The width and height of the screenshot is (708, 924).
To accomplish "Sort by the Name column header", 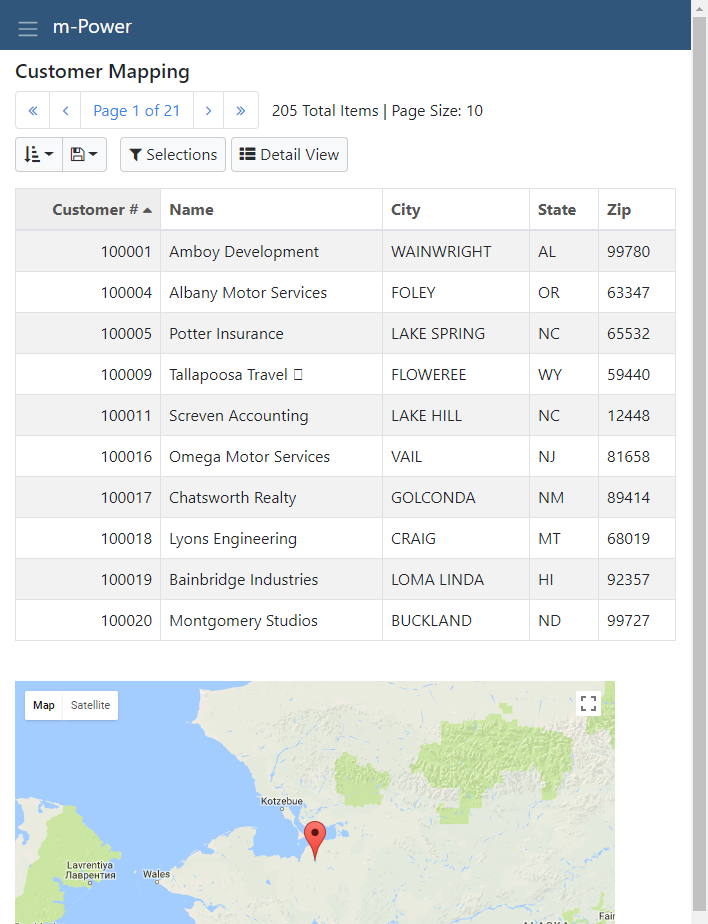I will [271, 210].
